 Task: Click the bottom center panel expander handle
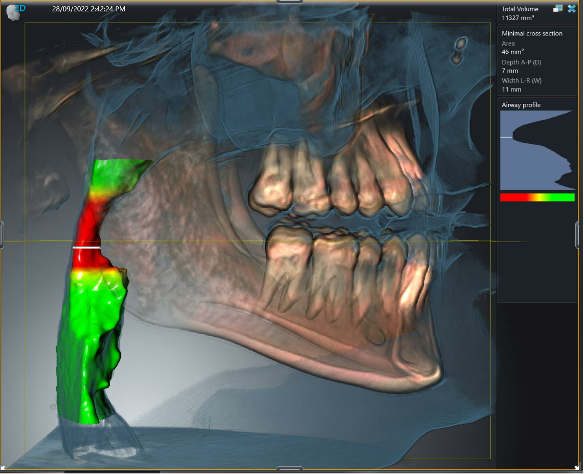[289, 468]
